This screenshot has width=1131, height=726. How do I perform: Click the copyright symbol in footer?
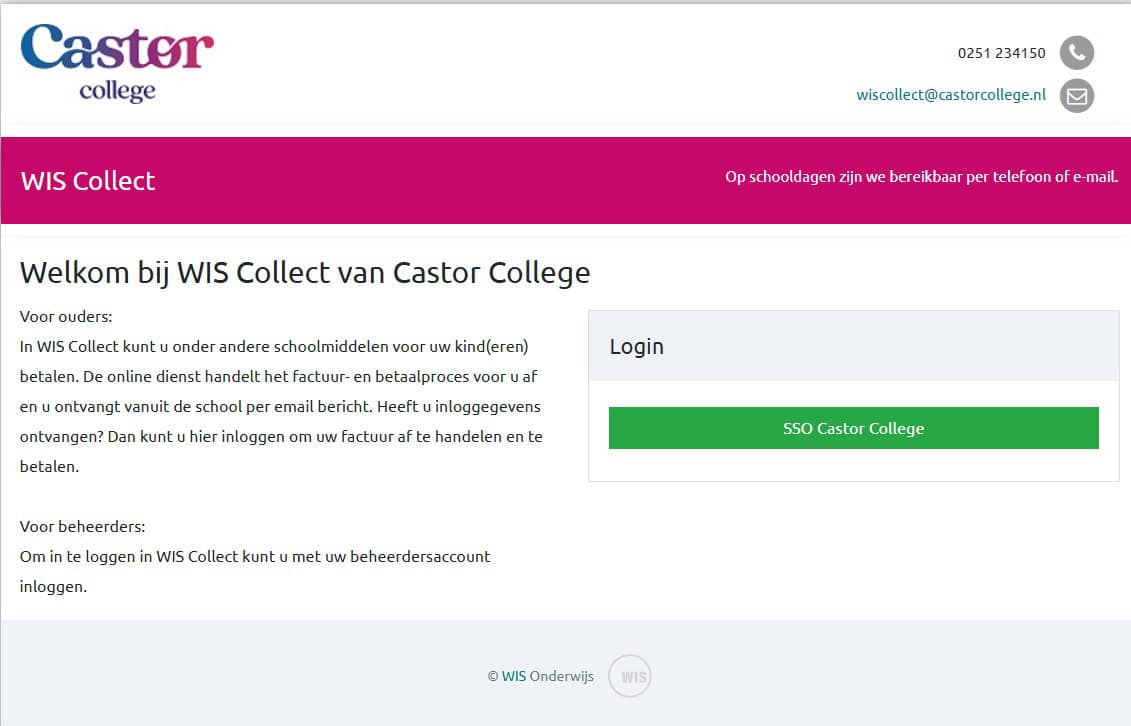point(493,676)
